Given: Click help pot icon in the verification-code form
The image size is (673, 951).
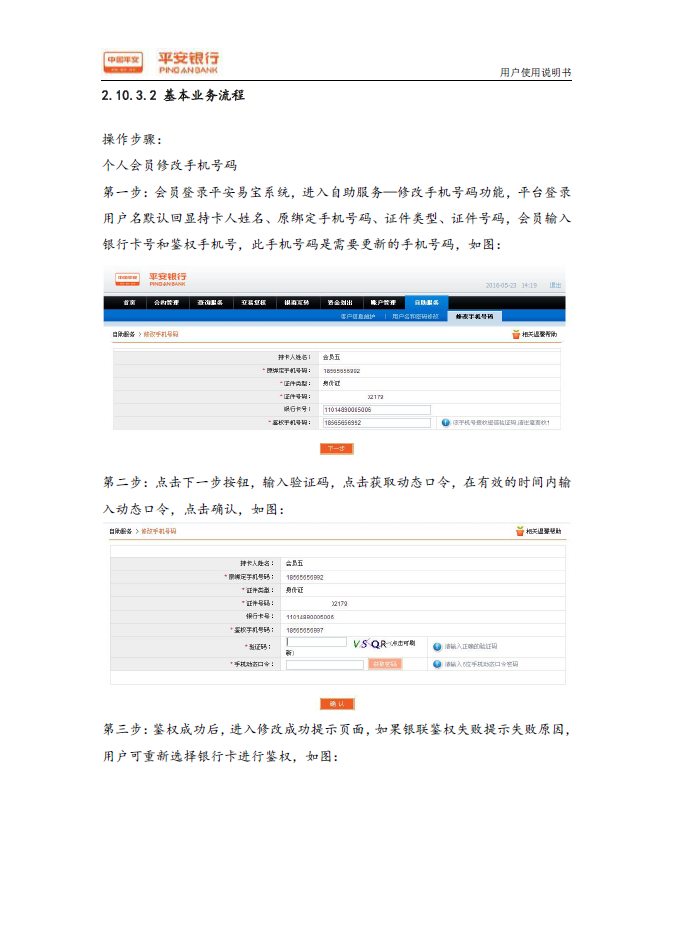Looking at the screenshot, I should click(x=520, y=531).
